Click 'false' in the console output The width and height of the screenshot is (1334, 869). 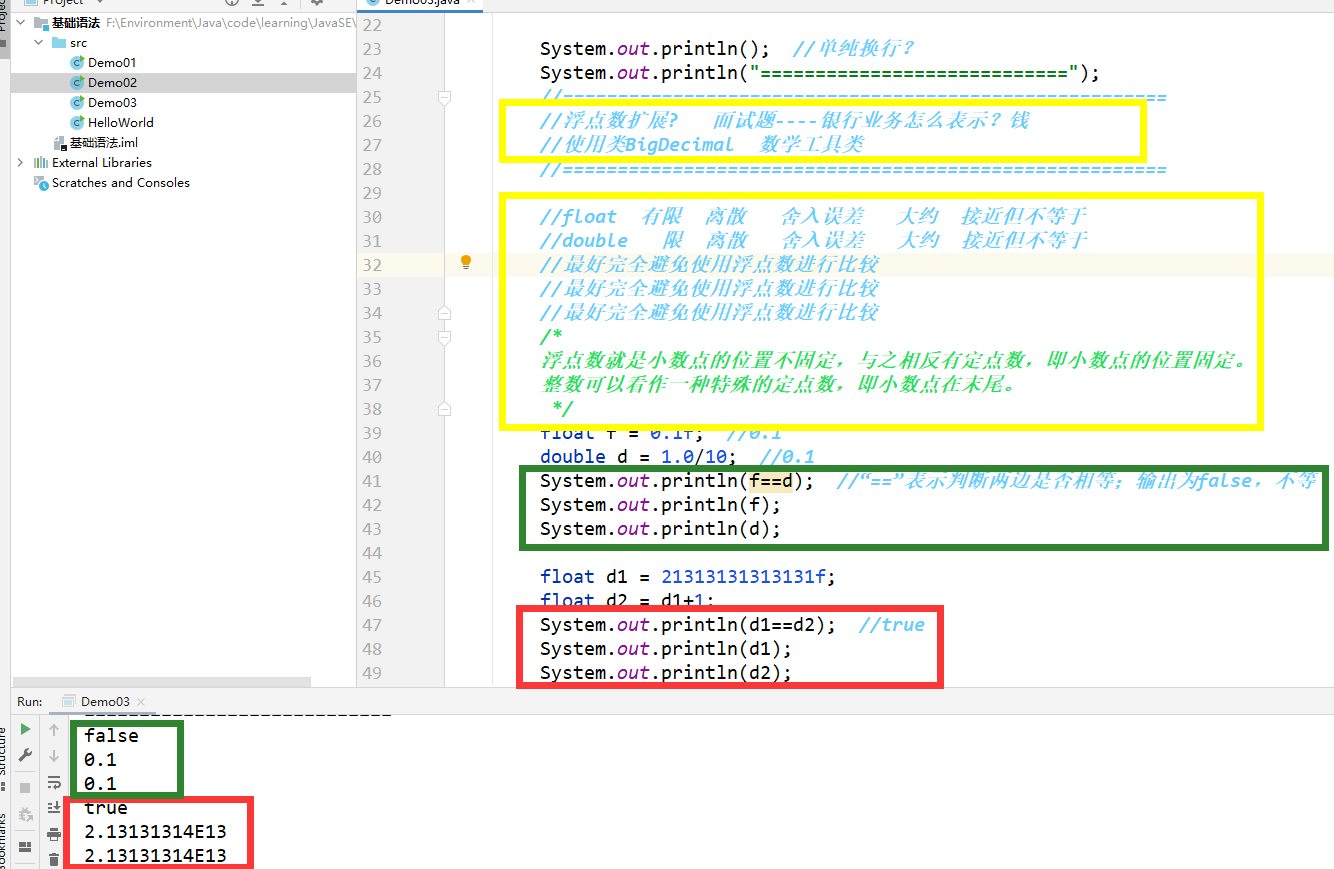pos(111,736)
